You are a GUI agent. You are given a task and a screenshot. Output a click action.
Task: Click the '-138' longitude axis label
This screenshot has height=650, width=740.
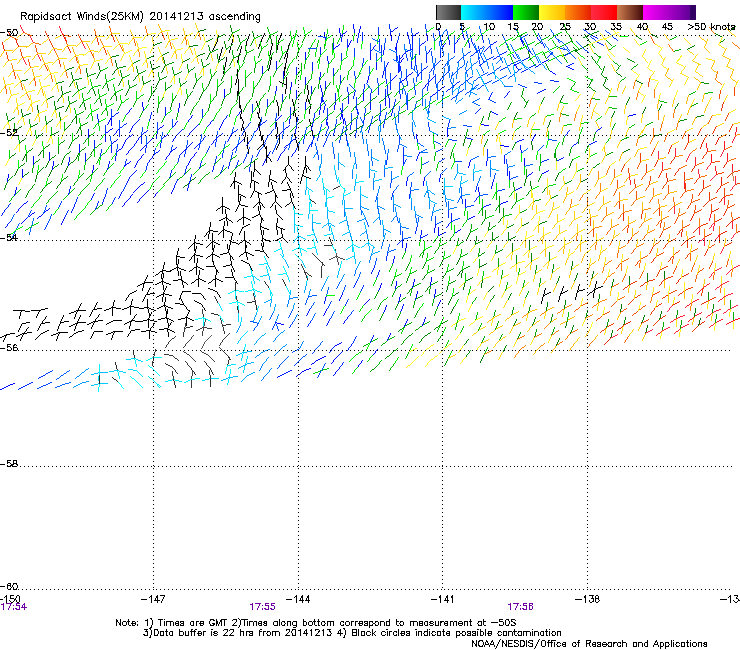[588, 599]
